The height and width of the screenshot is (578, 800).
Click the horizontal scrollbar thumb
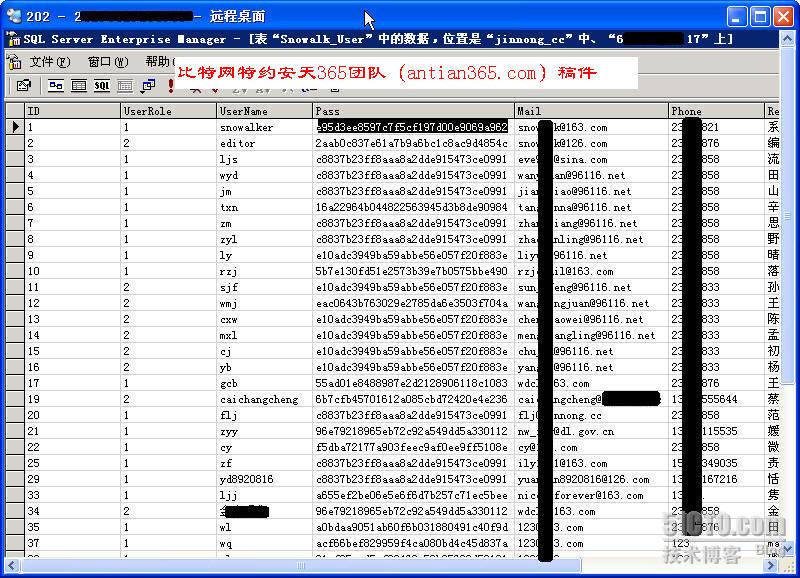[301, 565]
